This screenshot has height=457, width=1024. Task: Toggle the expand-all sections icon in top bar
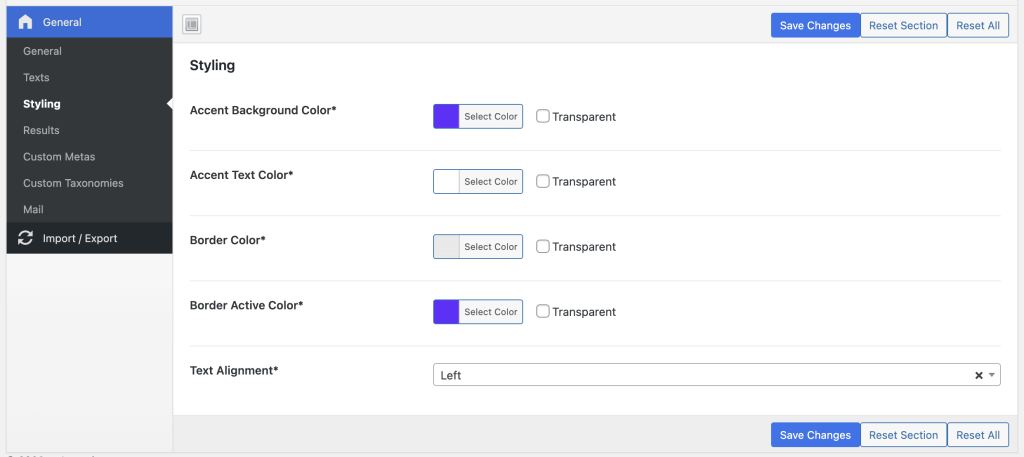click(192, 25)
